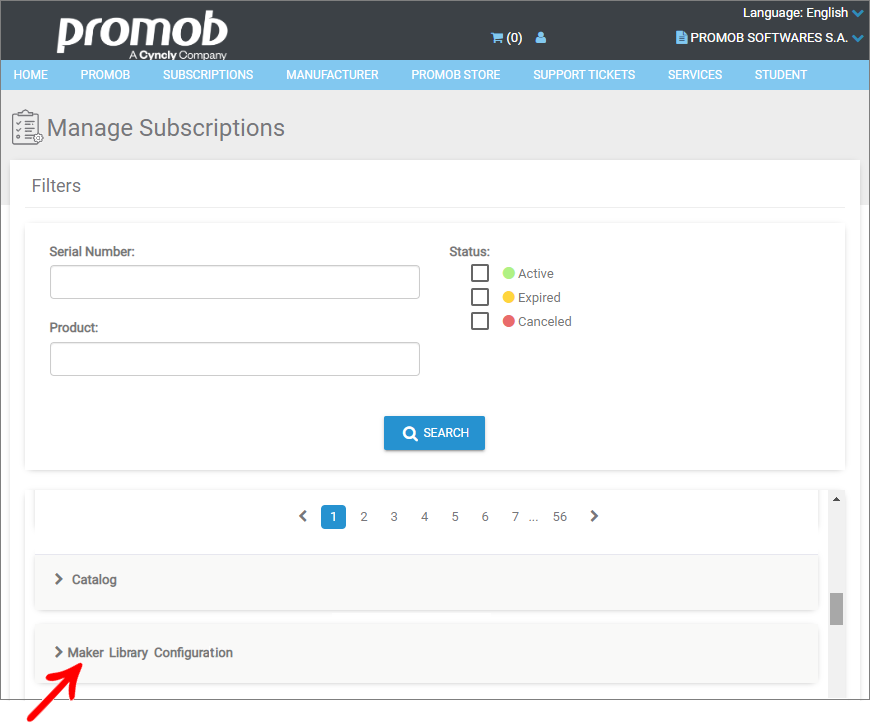Go to the SUBSCRIPTIONS menu
This screenshot has width=881, height=727.
[208, 75]
